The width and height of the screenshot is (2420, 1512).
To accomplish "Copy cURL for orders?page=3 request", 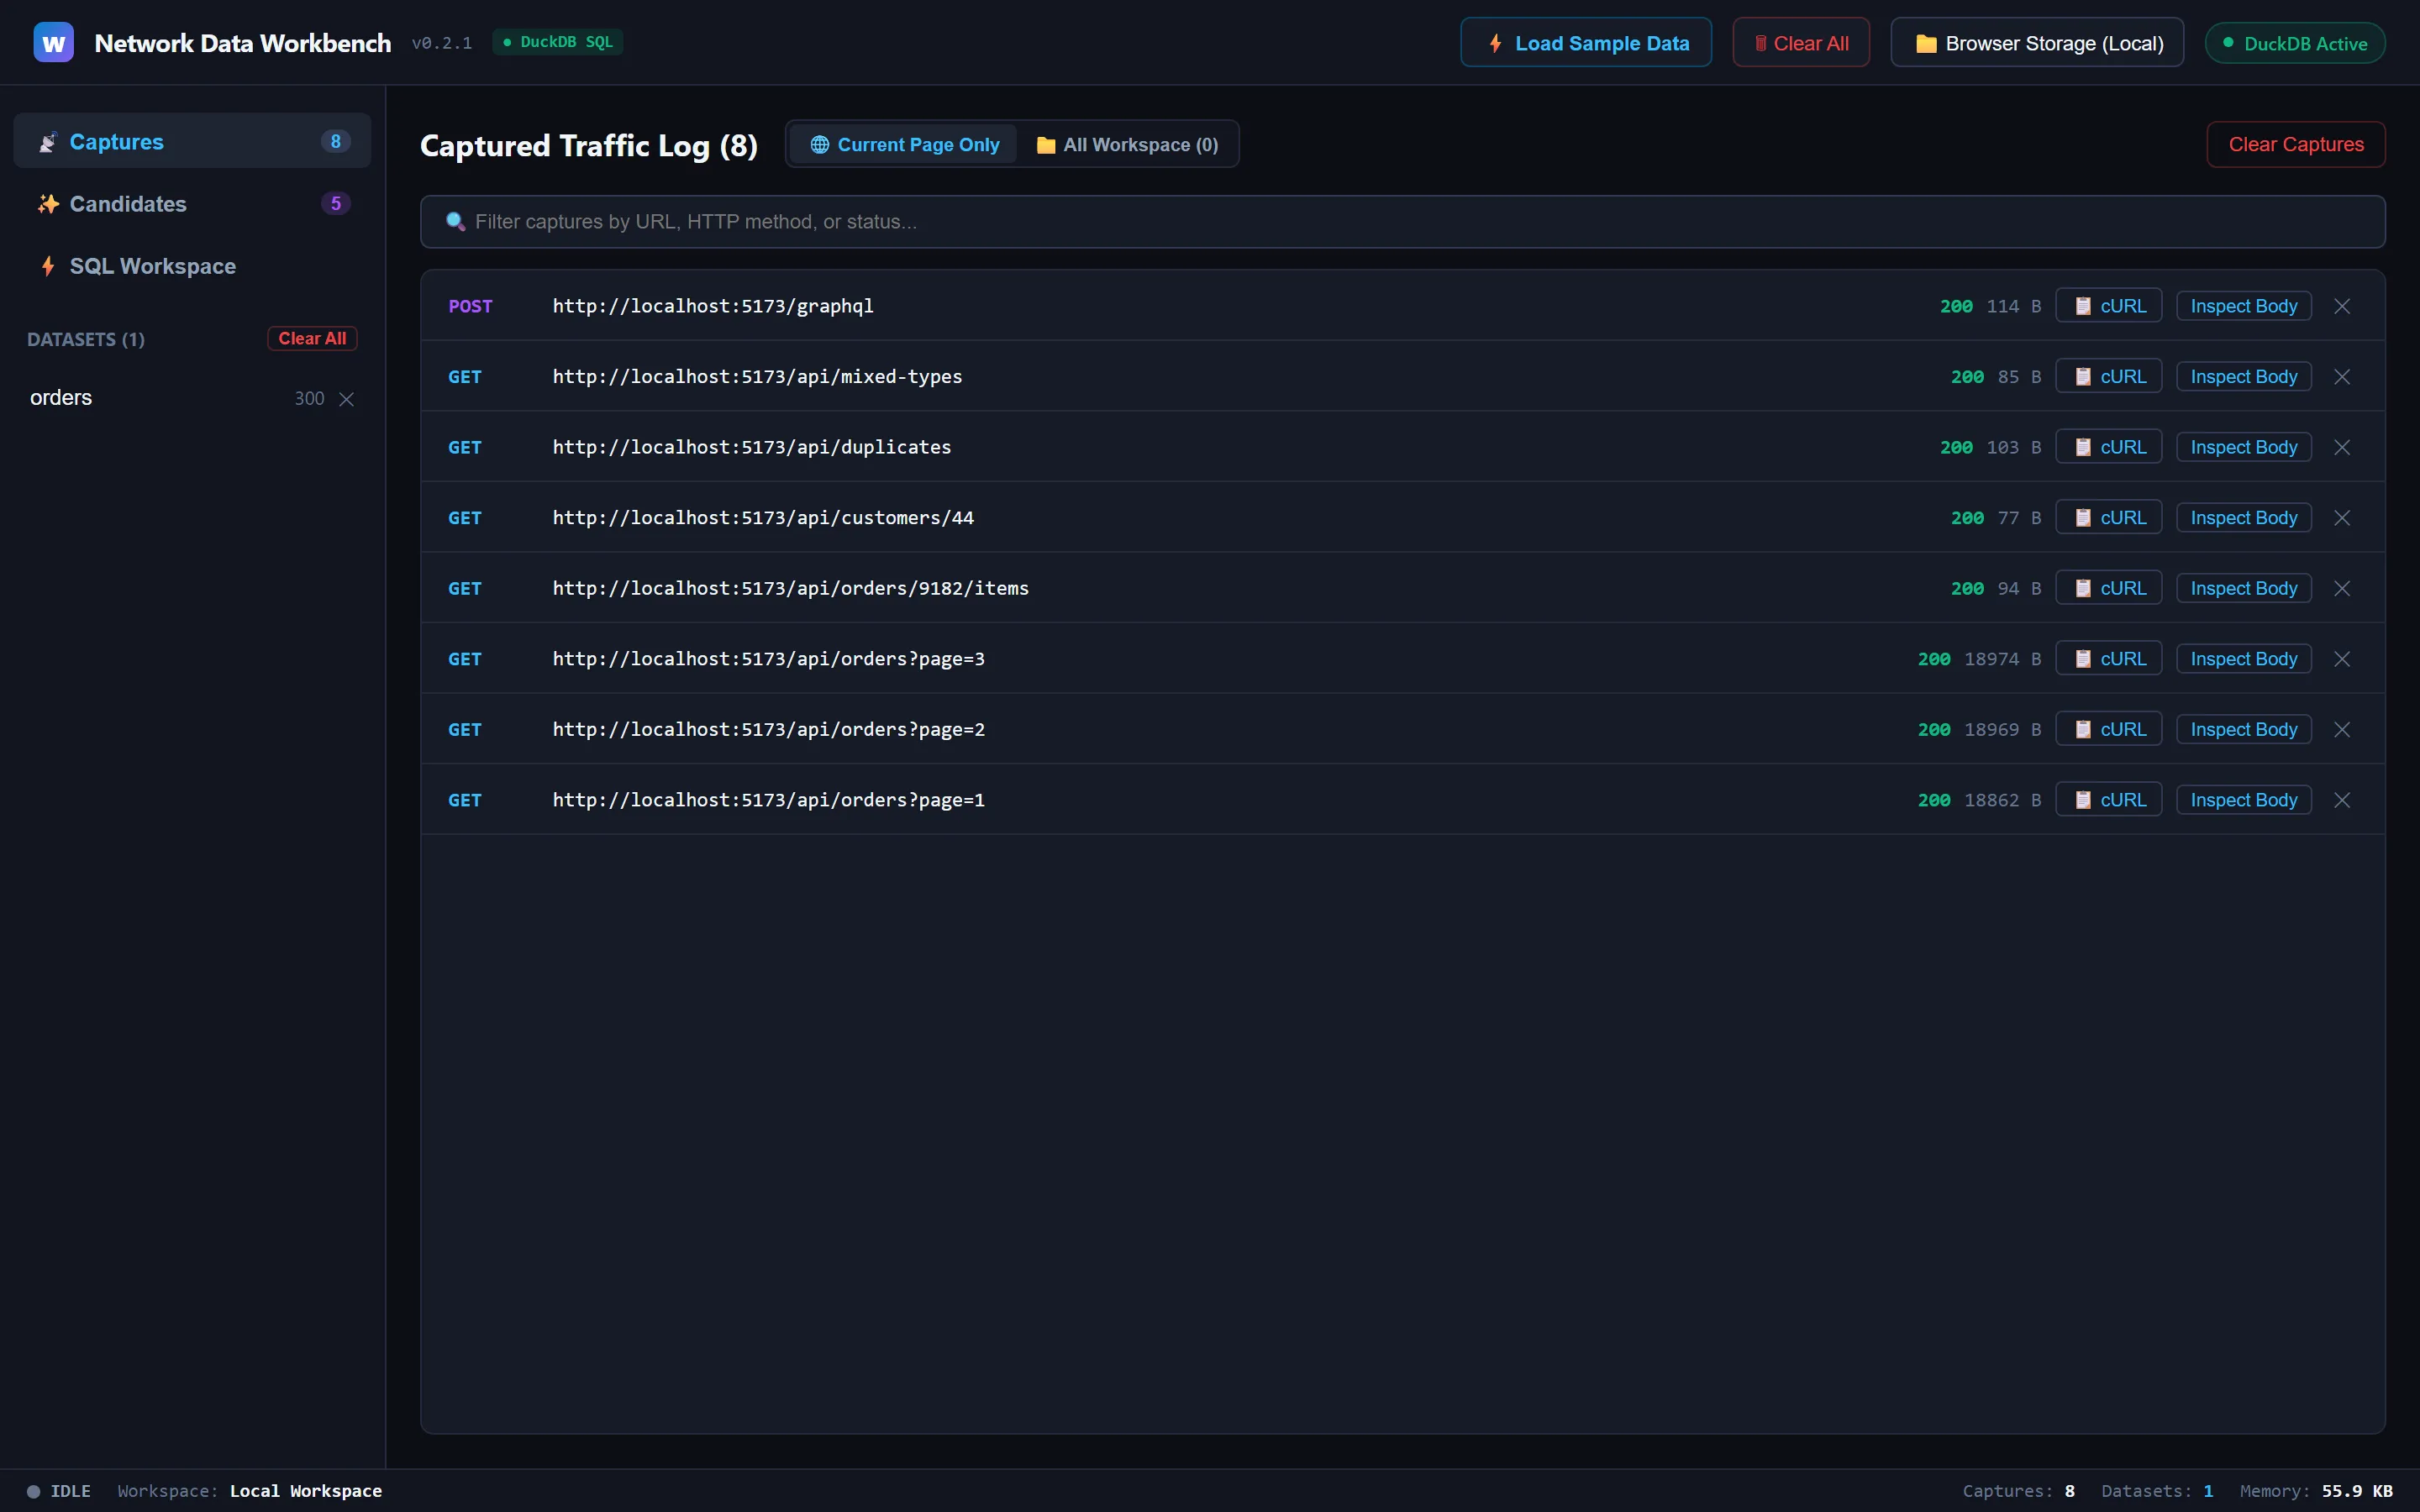I will click(2109, 659).
